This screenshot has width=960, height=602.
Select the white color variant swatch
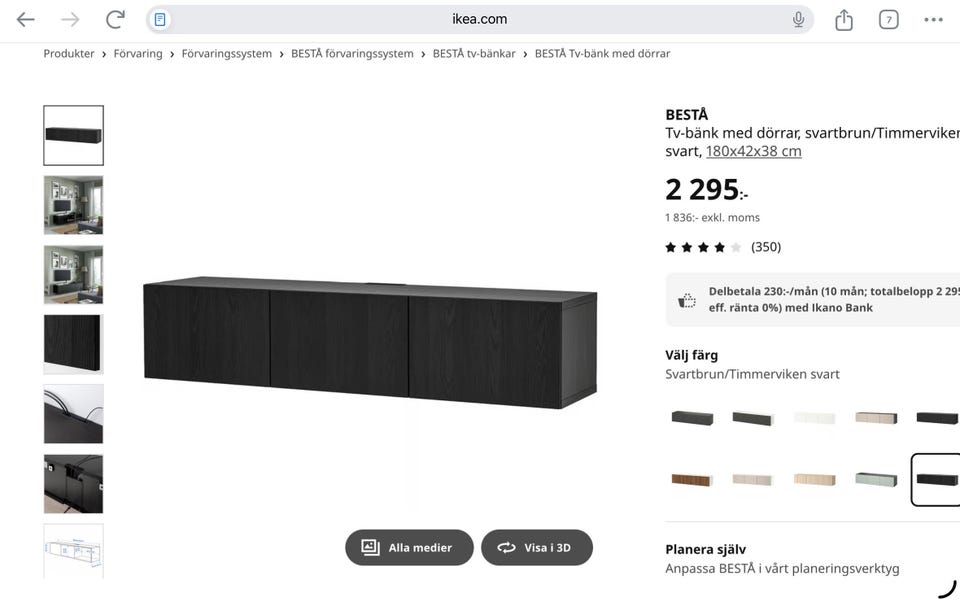pyautogui.click(x=814, y=418)
